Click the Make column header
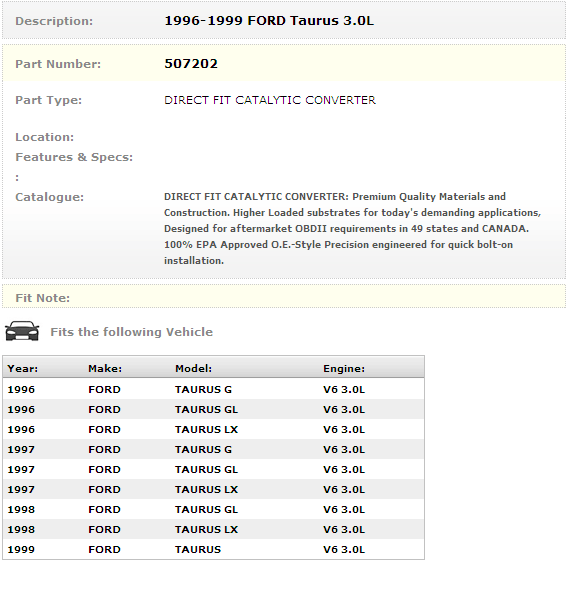 click(x=105, y=368)
